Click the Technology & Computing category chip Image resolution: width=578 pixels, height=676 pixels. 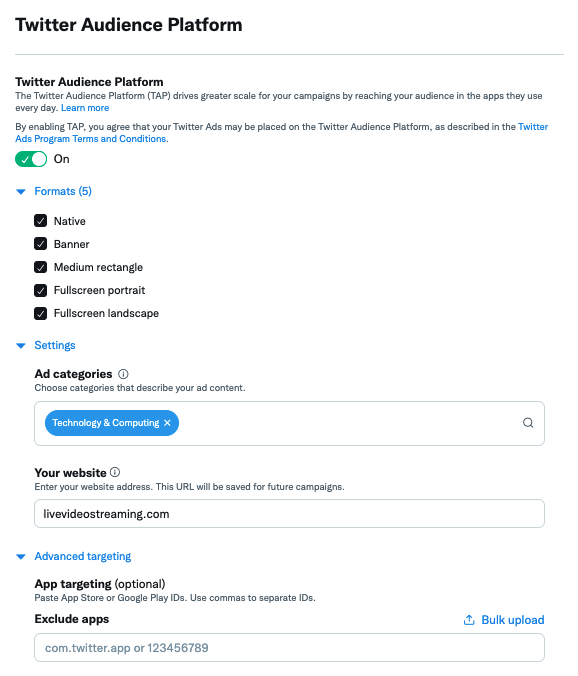coord(106,423)
